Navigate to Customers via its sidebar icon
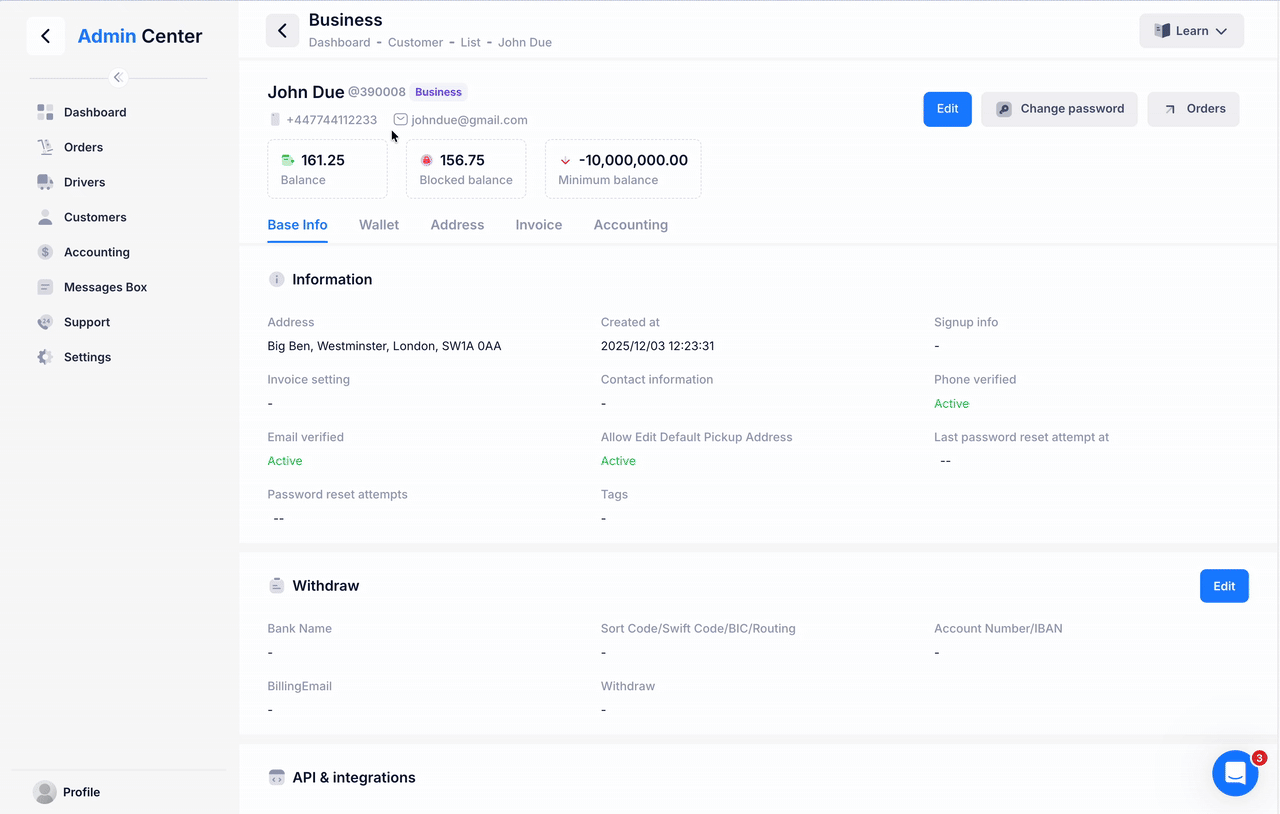This screenshot has height=814, width=1280. pyautogui.click(x=45, y=217)
